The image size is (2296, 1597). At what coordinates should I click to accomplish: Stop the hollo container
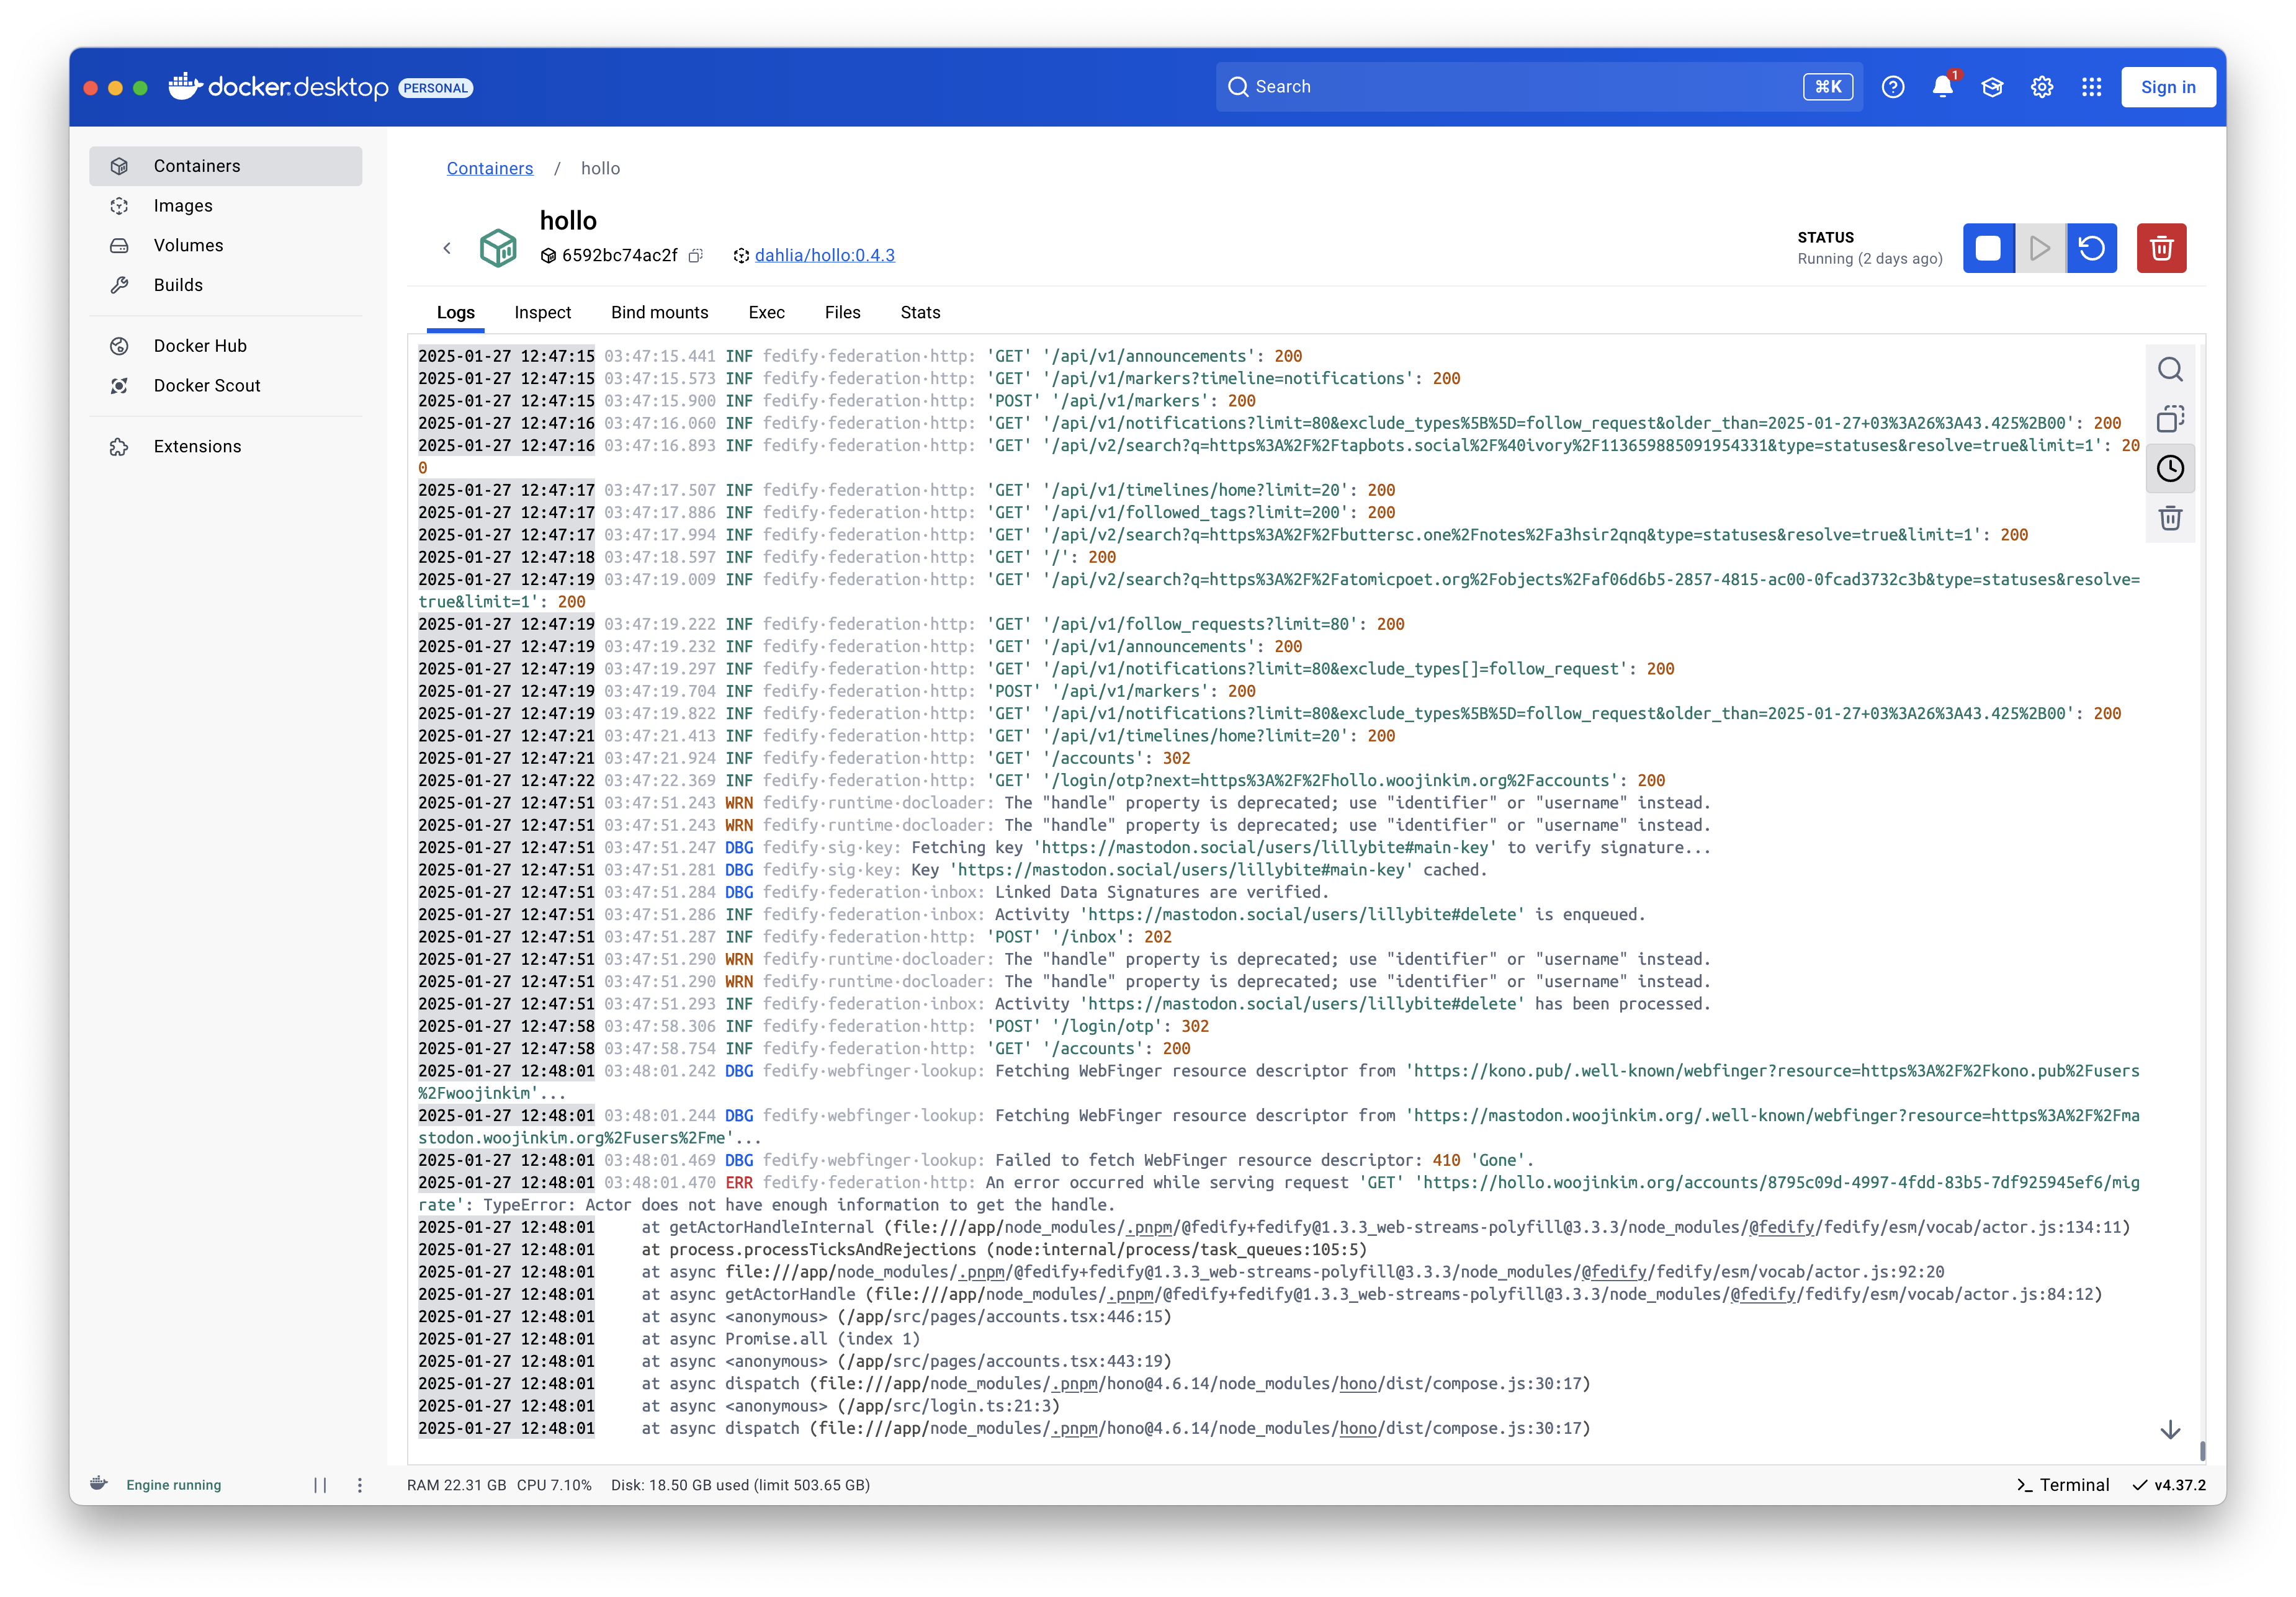point(1988,248)
